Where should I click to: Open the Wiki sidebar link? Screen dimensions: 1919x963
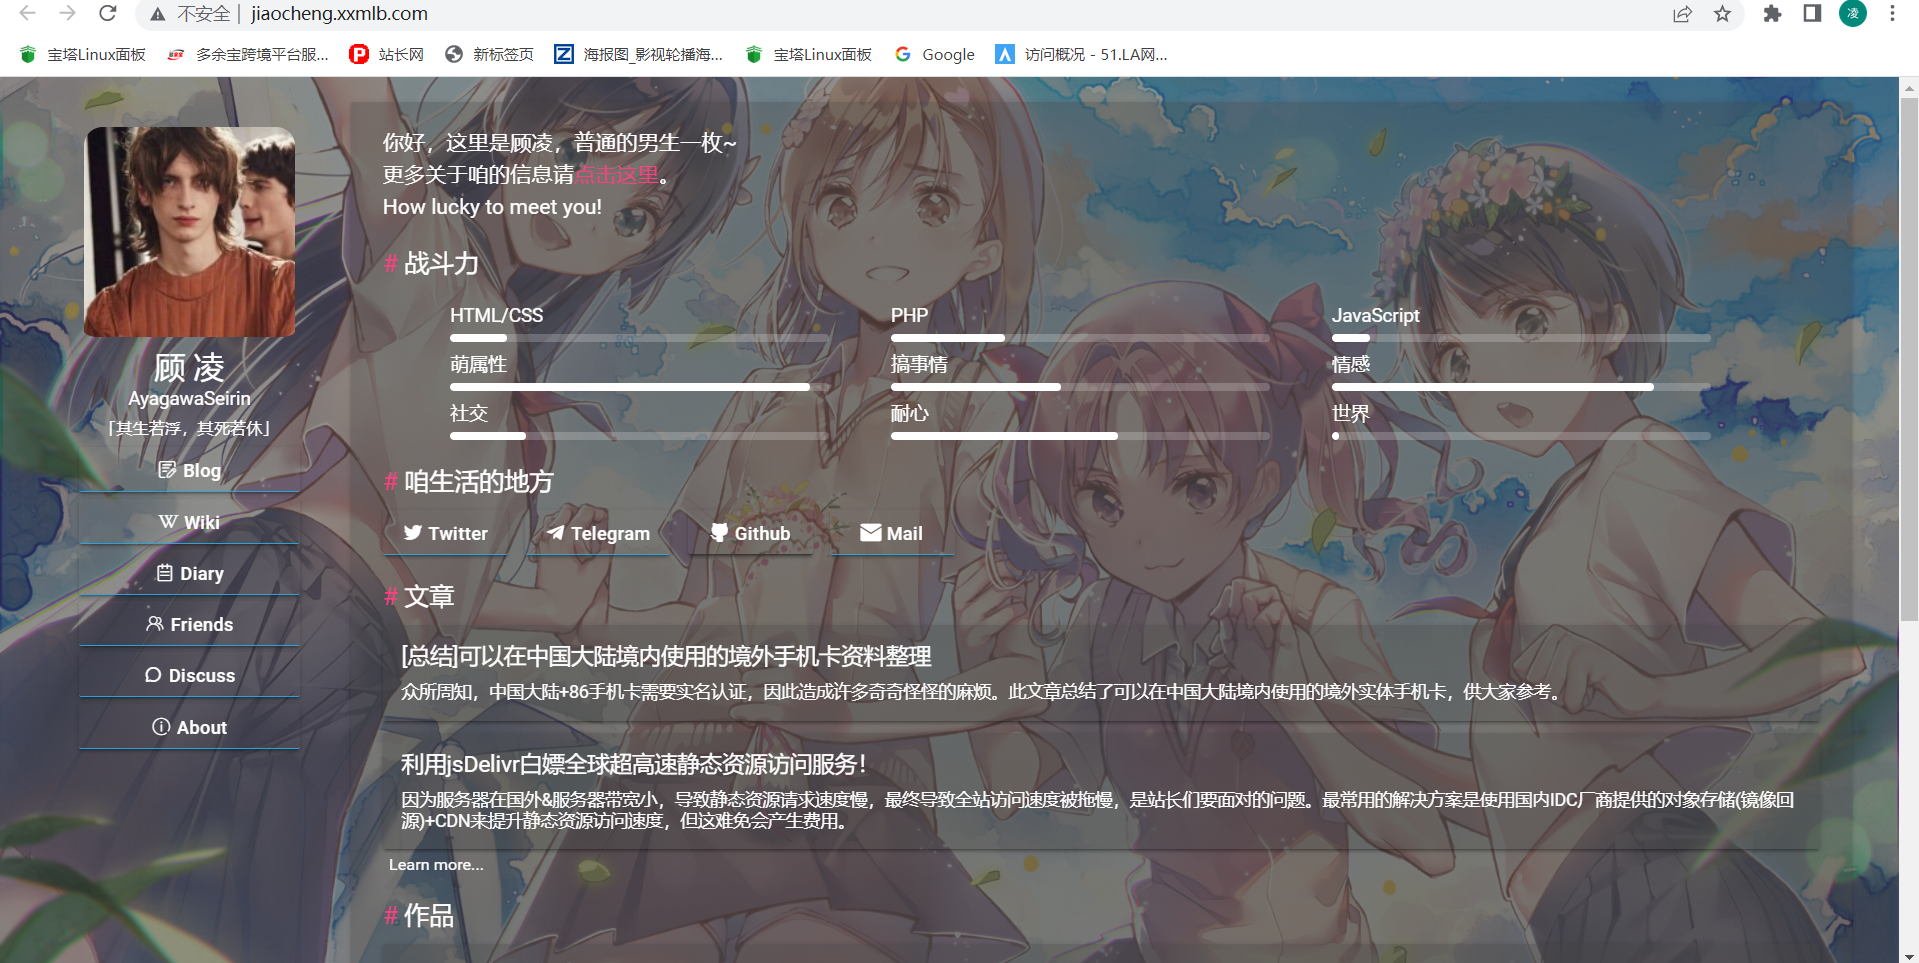coord(189,522)
